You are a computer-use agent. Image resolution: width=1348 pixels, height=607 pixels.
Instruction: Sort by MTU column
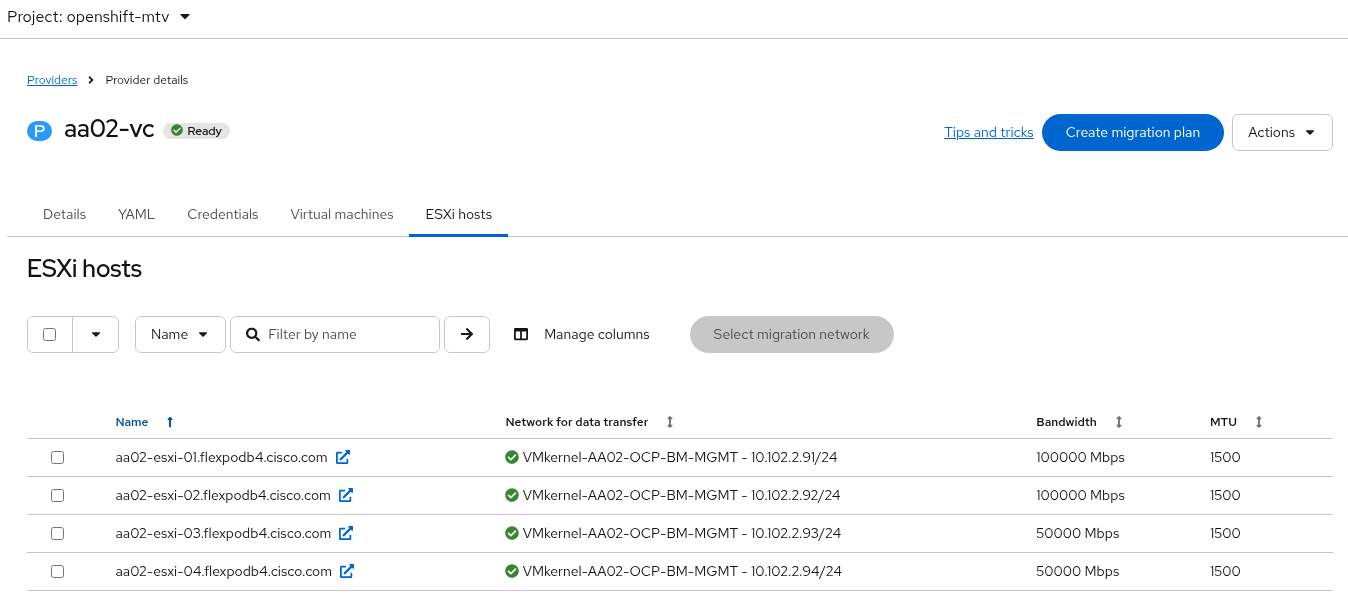pos(1259,422)
